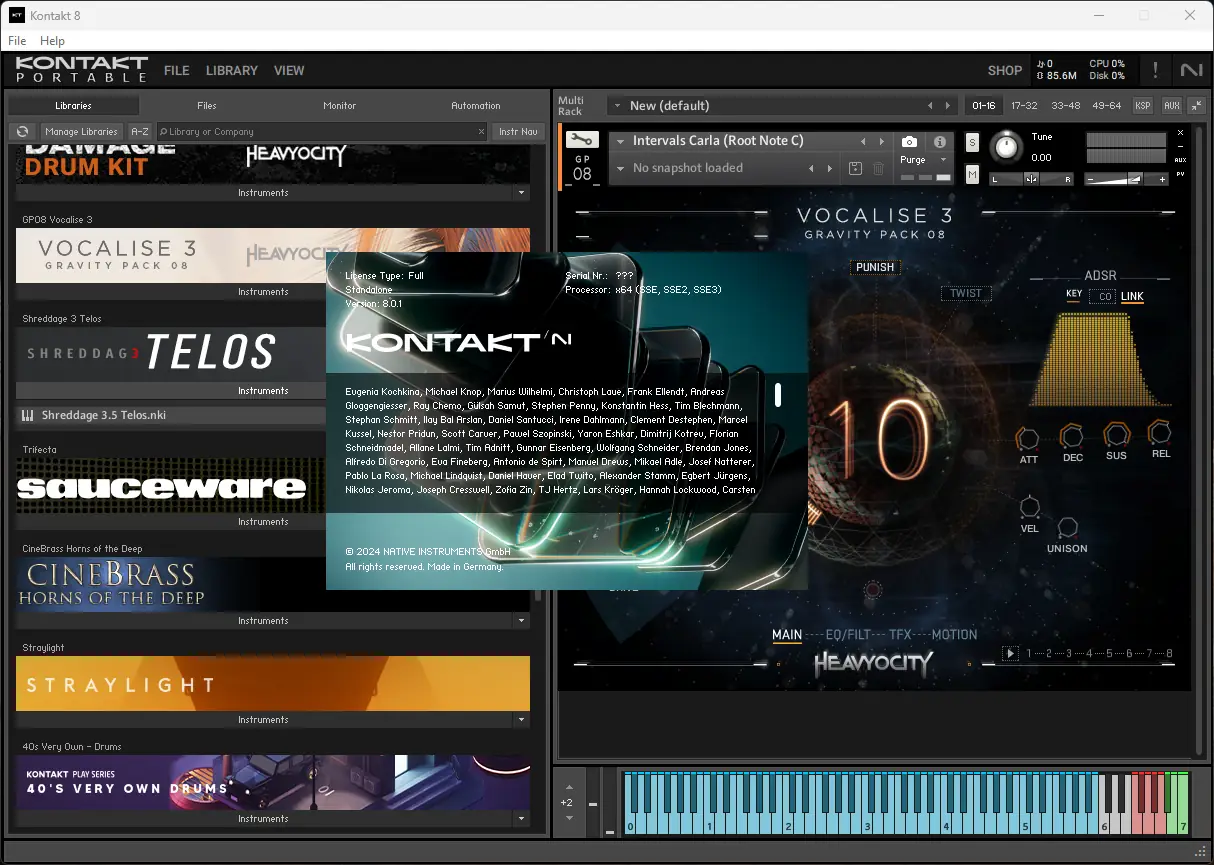Open the LIBRARY header menu
Image resolution: width=1214 pixels, height=865 pixels.
[232, 71]
